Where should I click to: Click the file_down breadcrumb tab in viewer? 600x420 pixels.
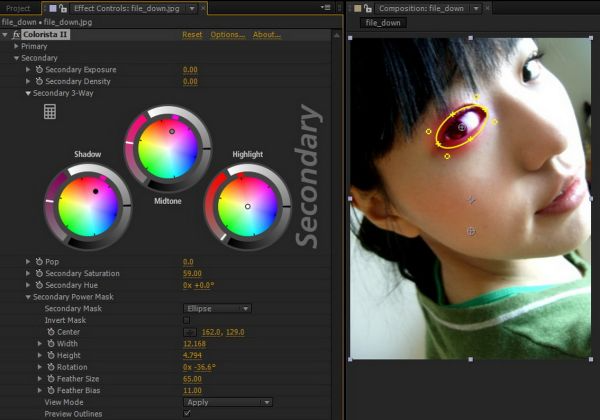pyautogui.click(x=383, y=23)
